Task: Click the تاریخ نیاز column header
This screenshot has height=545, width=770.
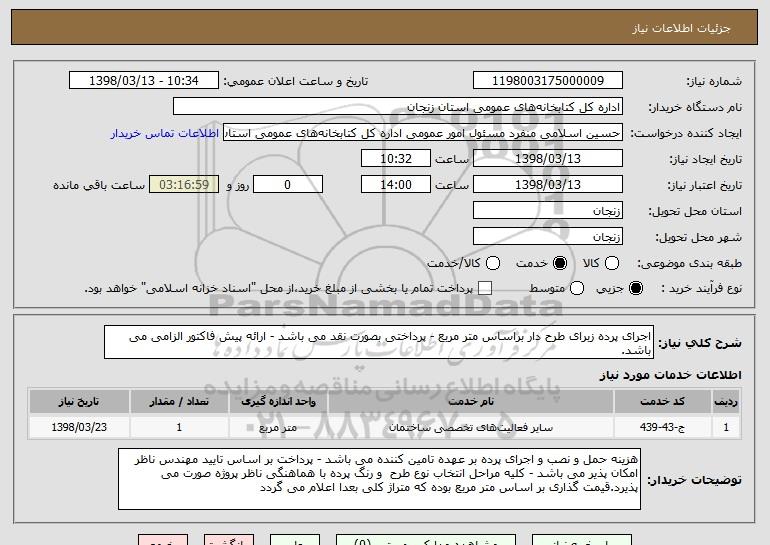Action: [x=79, y=402]
